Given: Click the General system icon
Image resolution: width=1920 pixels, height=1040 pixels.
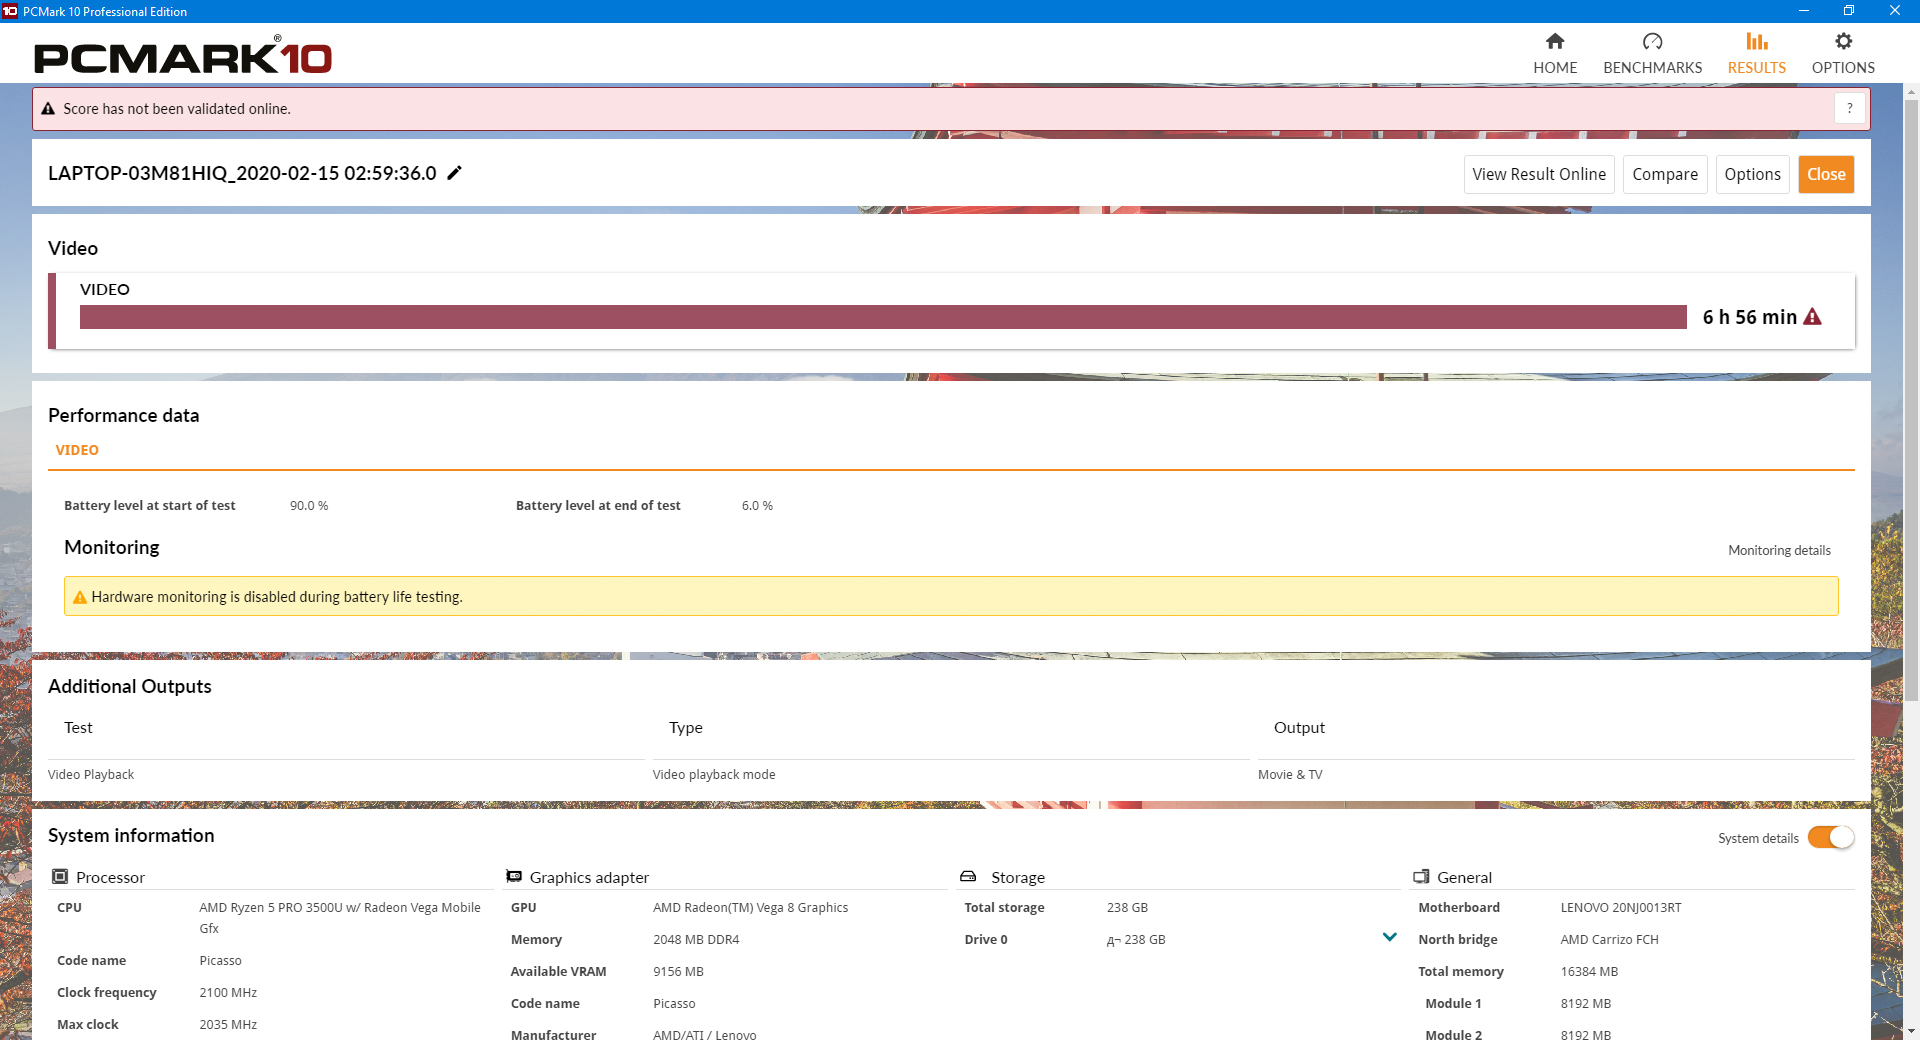Looking at the screenshot, I should [1421, 877].
